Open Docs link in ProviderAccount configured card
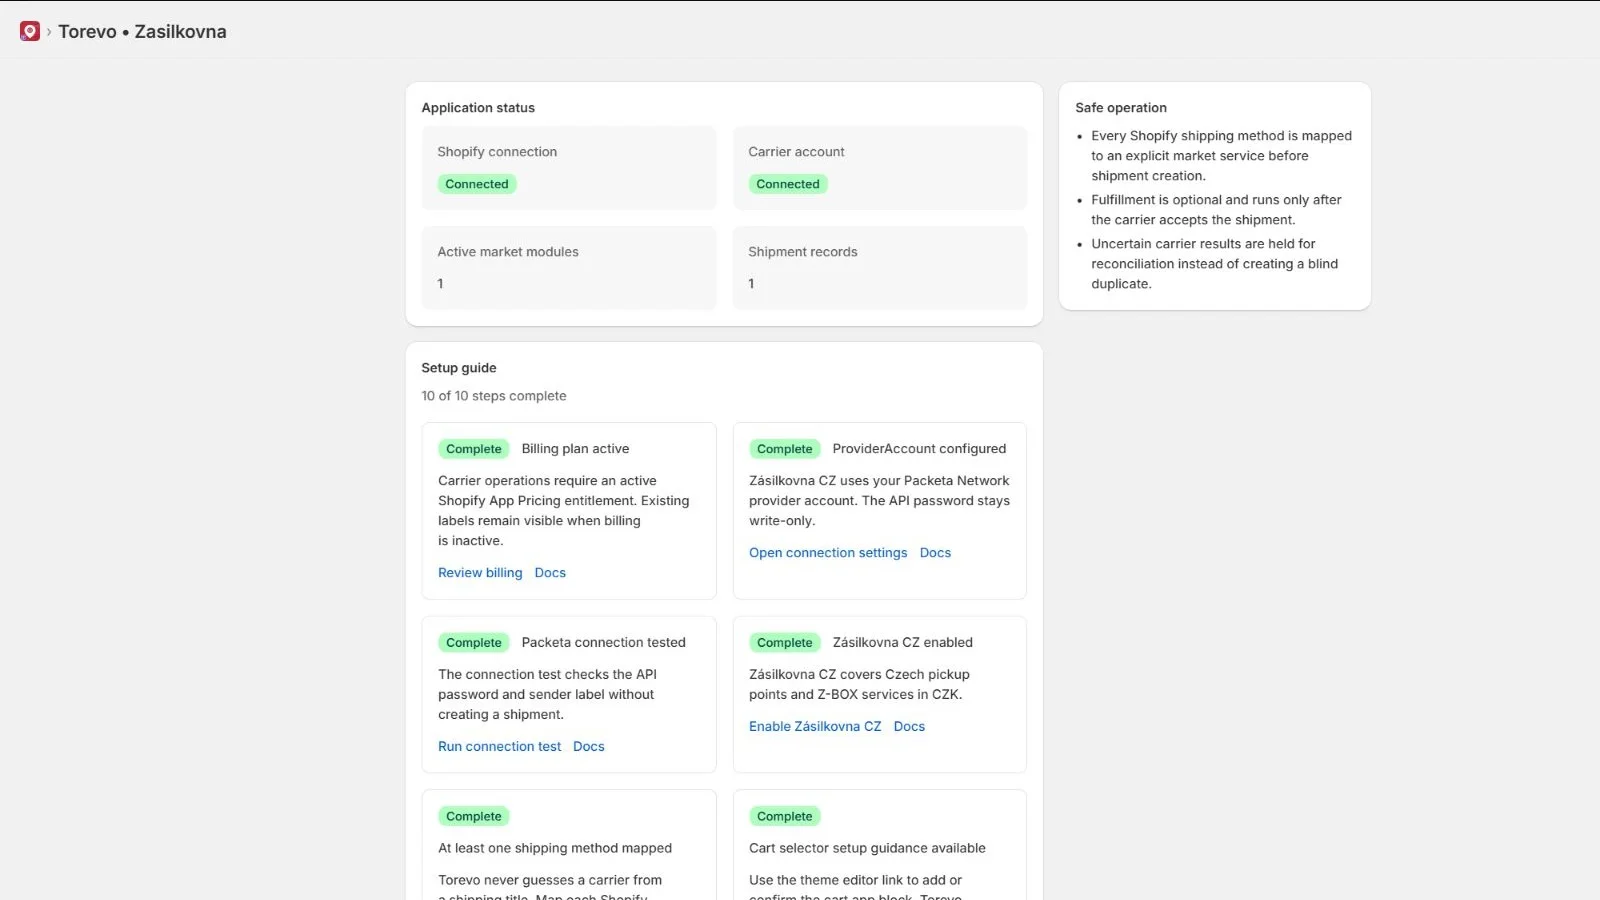This screenshot has width=1600, height=900. (935, 553)
